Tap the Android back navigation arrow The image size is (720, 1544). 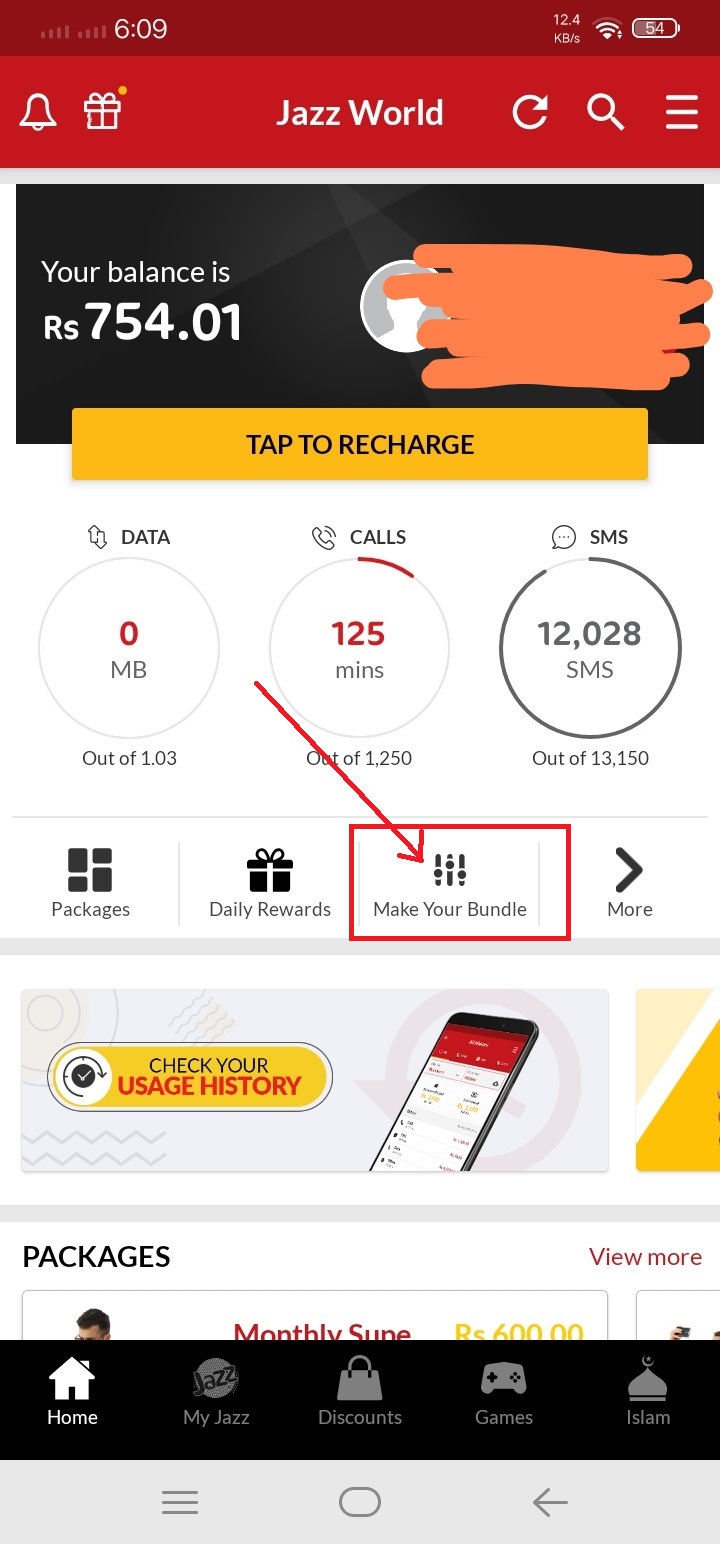pyautogui.click(x=550, y=1502)
